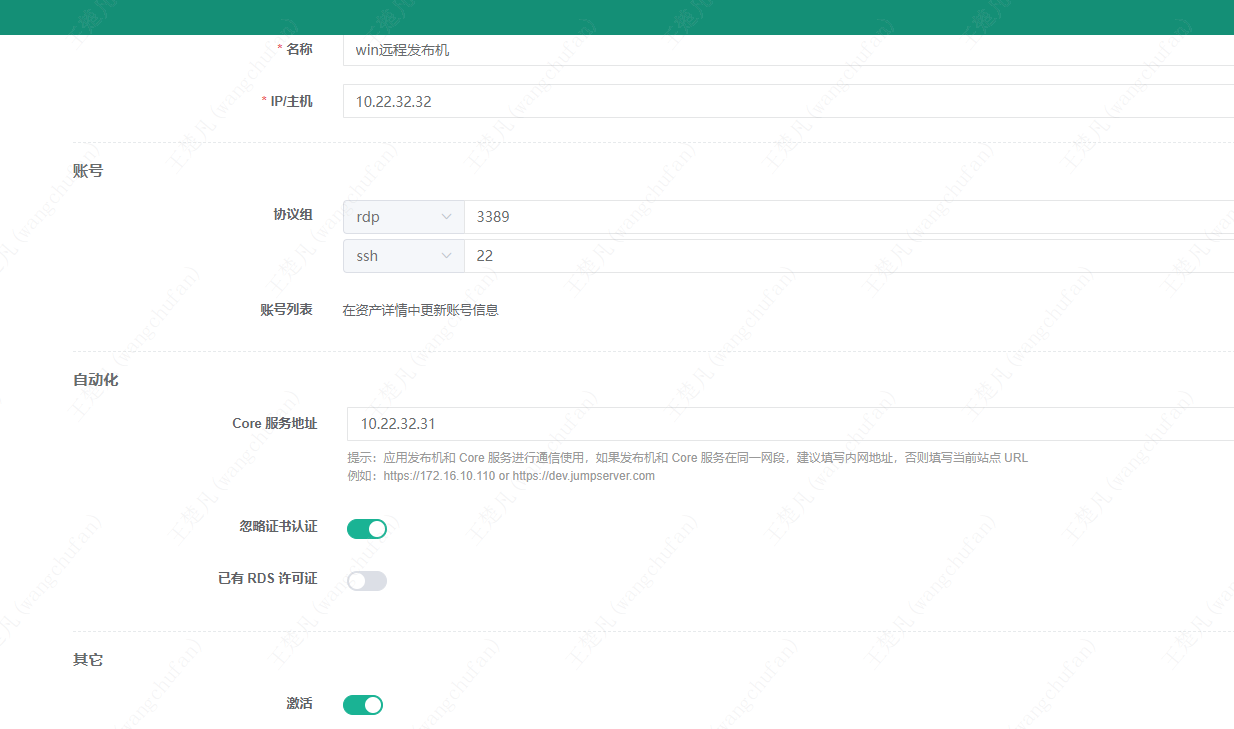Open the rdp protocol dropdown
This screenshot has width=1234, height=729.
404,217
